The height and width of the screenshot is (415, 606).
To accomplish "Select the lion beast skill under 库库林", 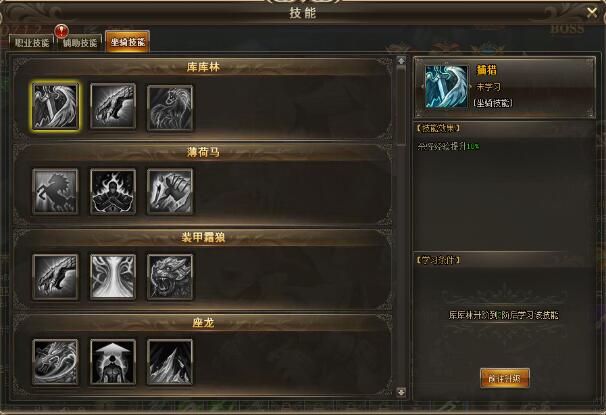I will click(170, 107).
